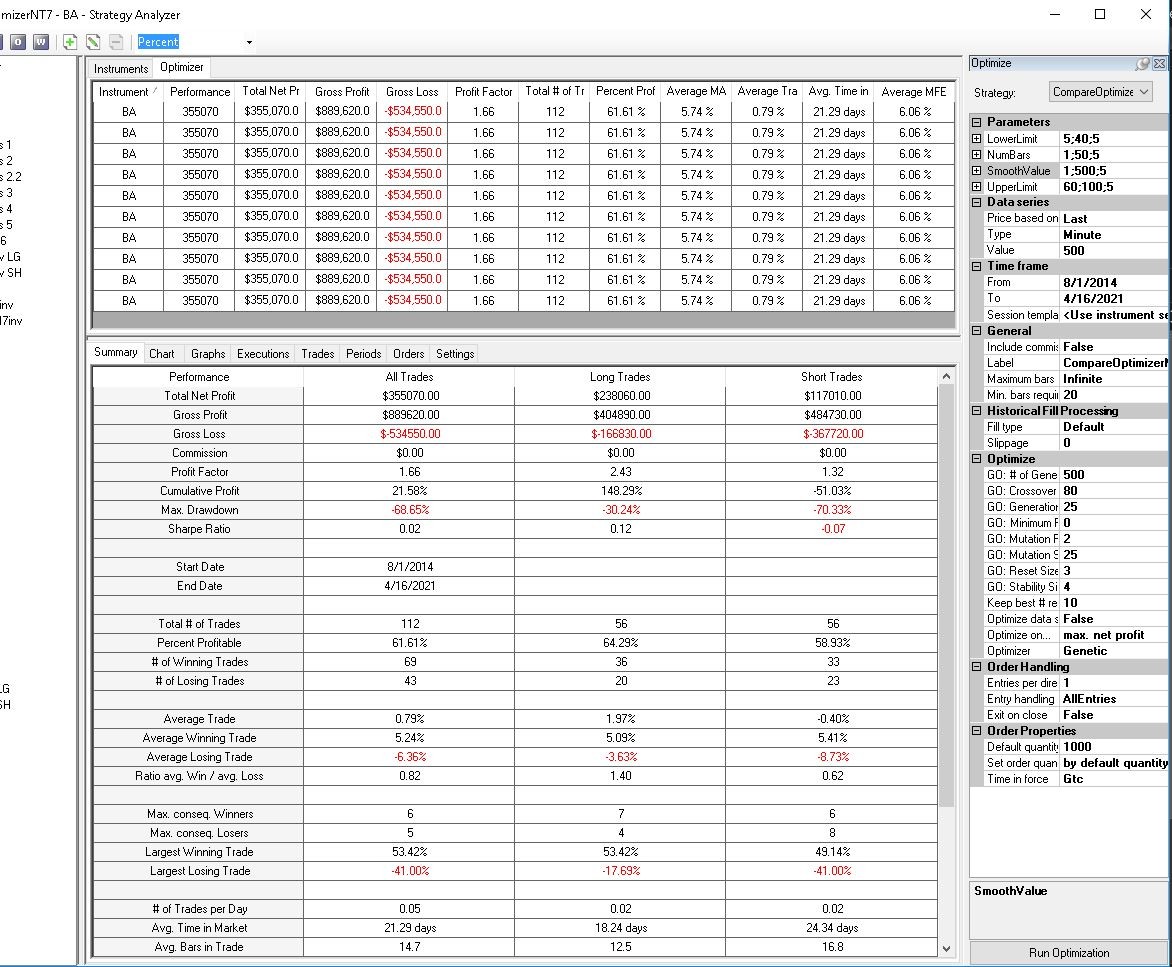This screenshot has height=967, width=1172.
Task: Click the Run Optimization button
Action: (x=1069, y=953)
